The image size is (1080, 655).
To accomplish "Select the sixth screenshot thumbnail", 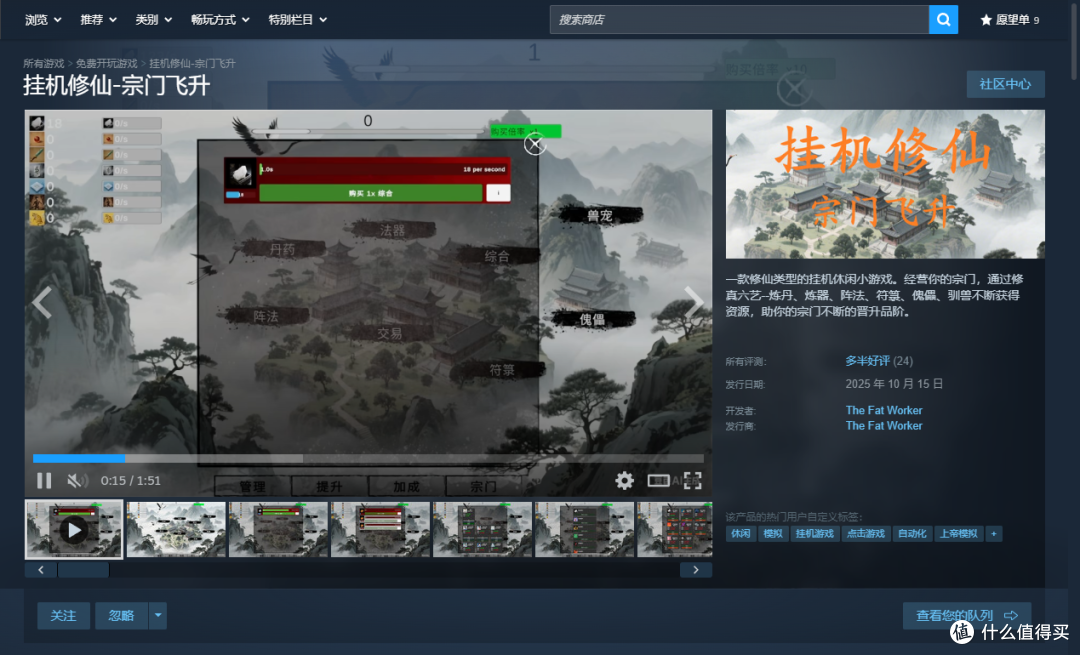I will (x=584, y=529).
